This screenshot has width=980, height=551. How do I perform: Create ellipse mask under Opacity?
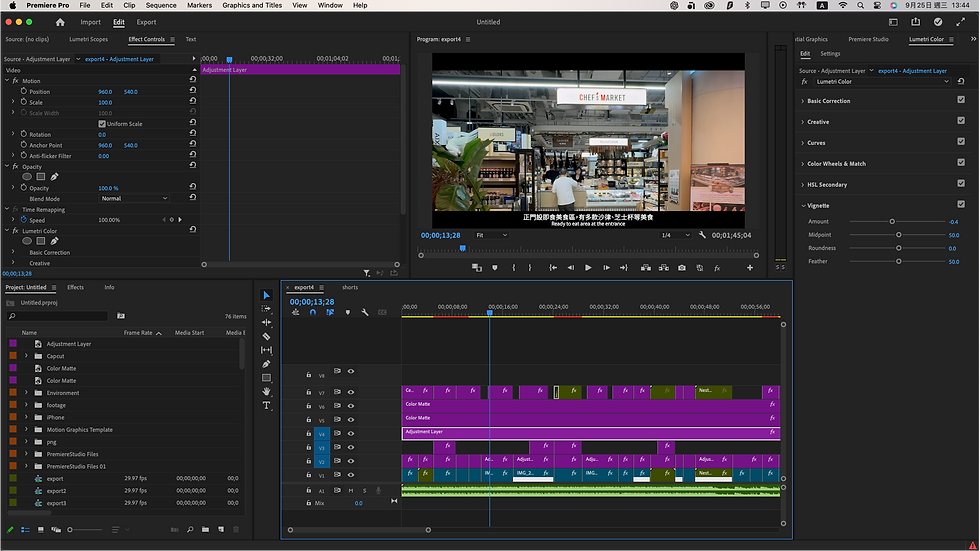pos(27,176)
